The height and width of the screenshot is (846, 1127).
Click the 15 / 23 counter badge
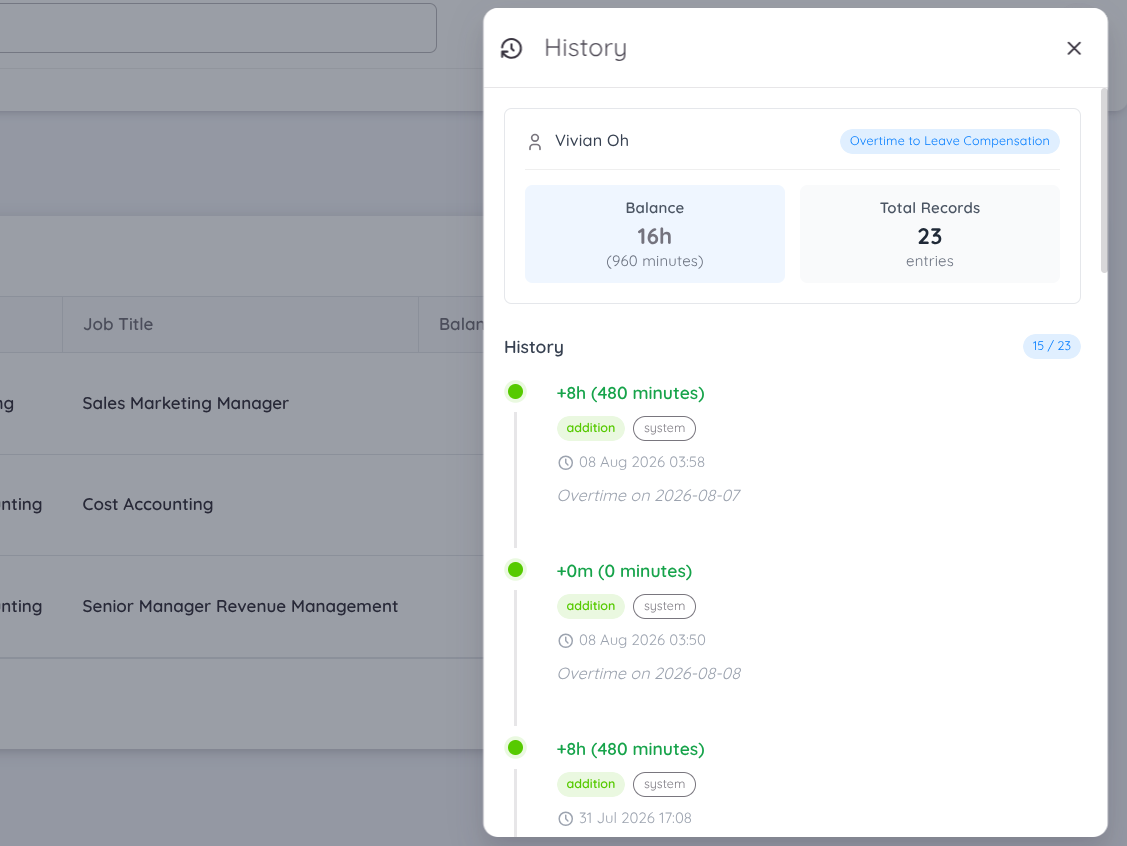coord(1052,346)
